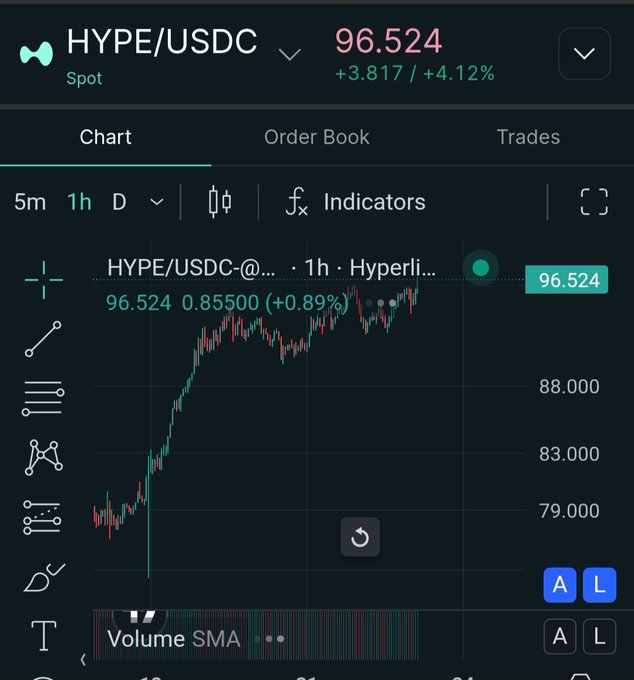Click the green live market status dot

480,268
